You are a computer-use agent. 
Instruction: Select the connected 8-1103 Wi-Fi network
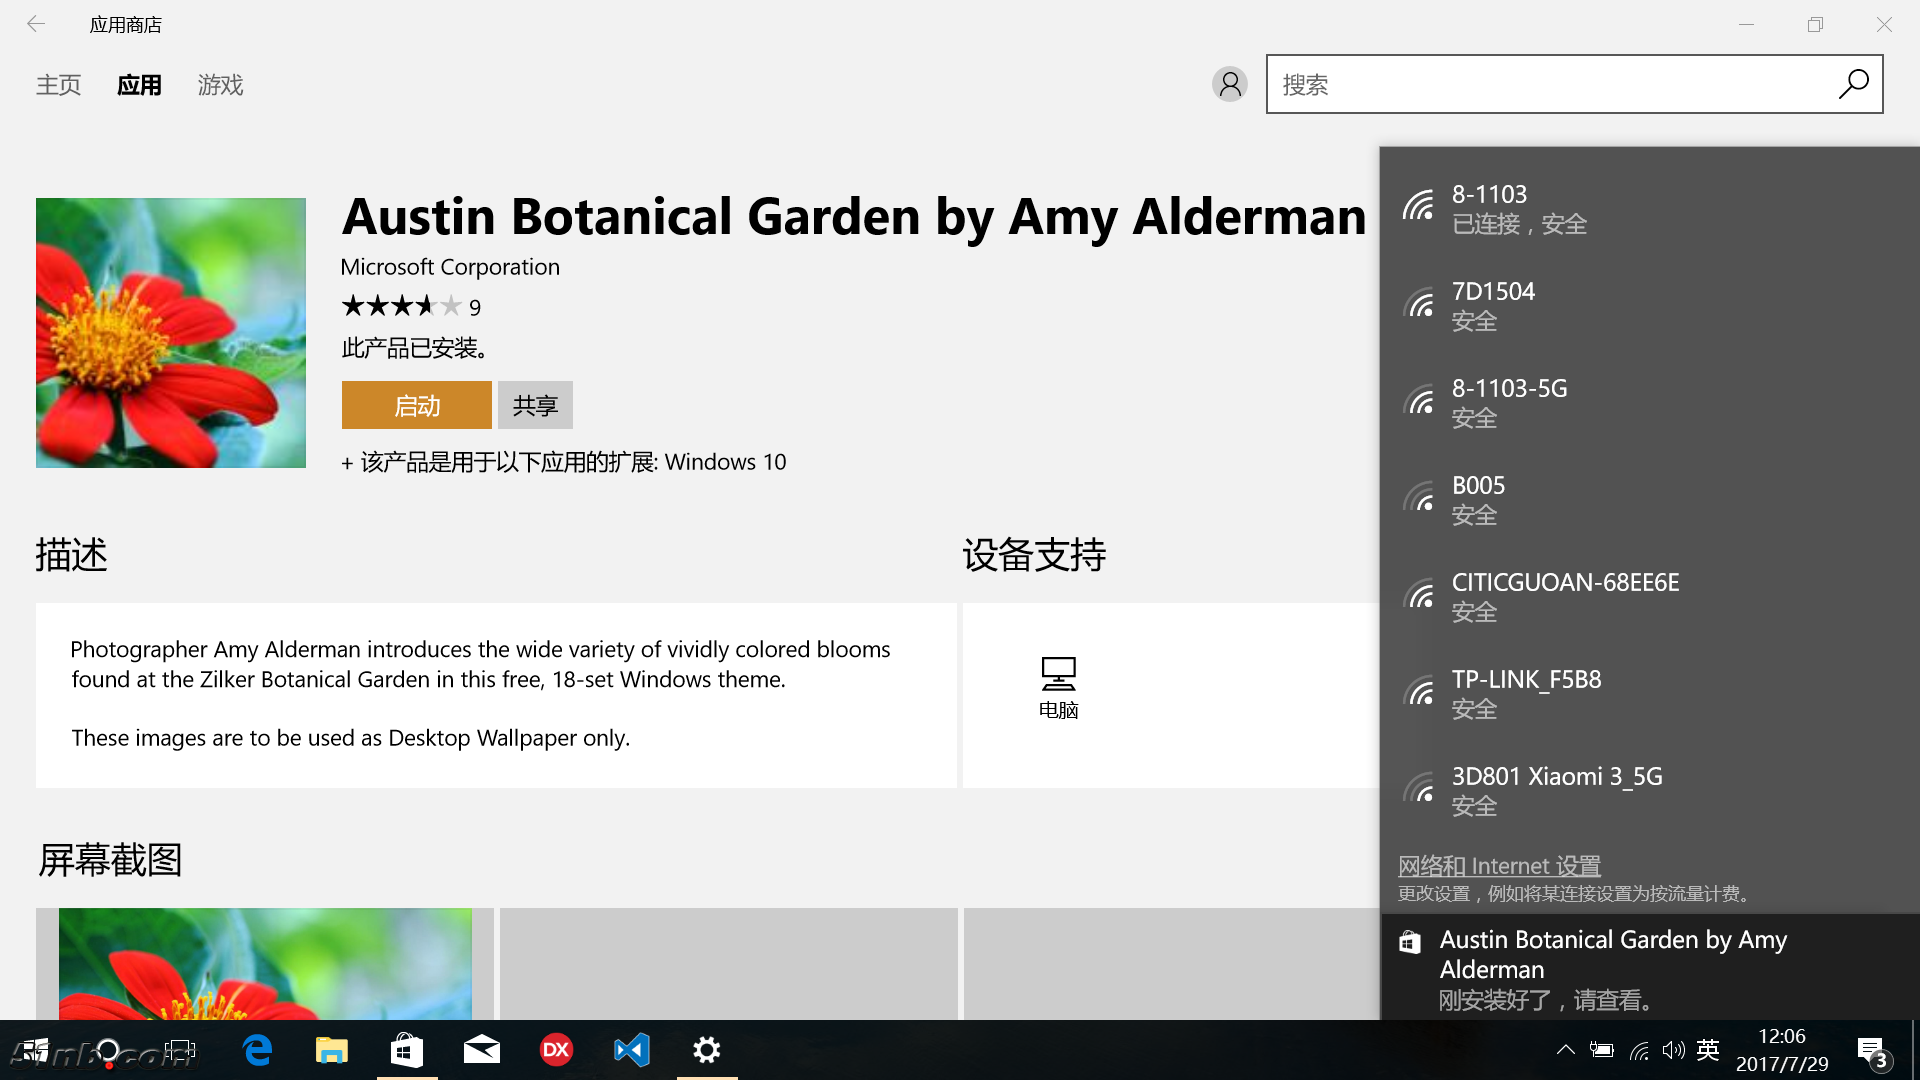[1650, 209]
